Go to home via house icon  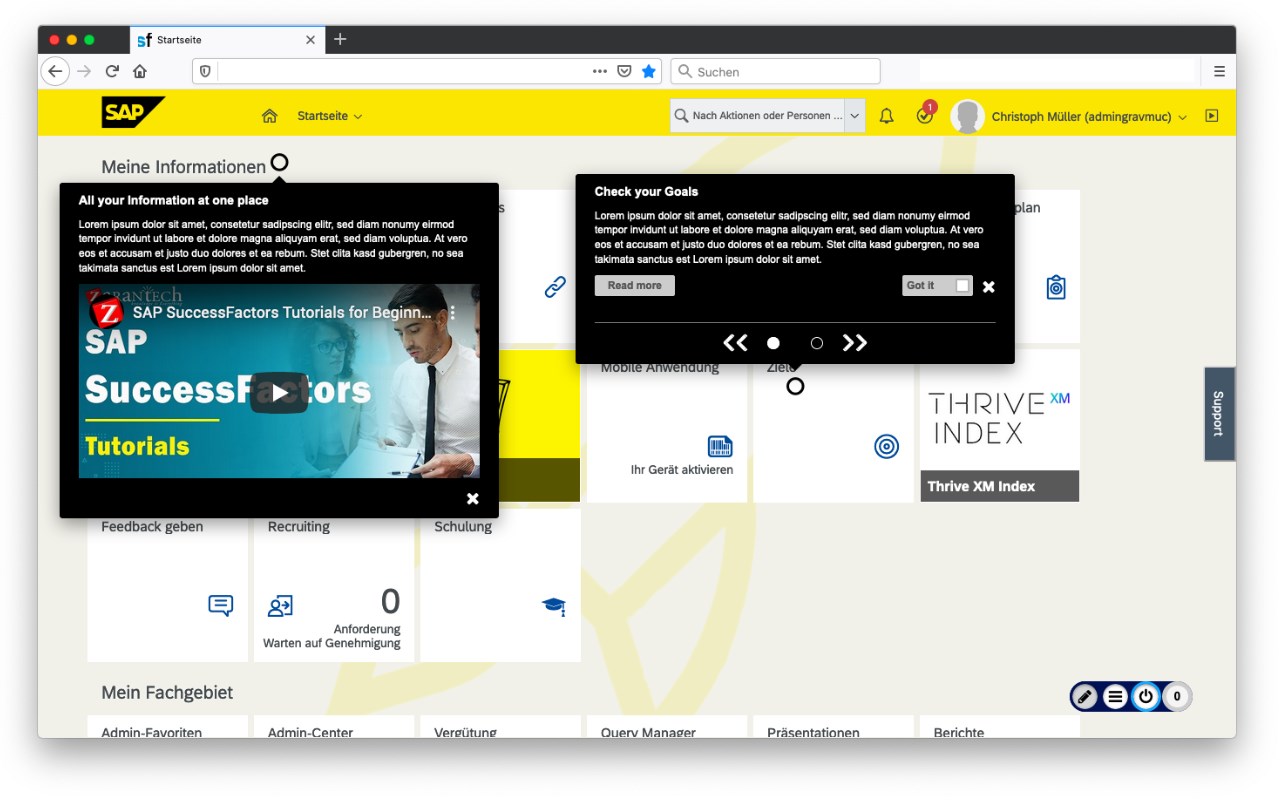coord(269,116)
